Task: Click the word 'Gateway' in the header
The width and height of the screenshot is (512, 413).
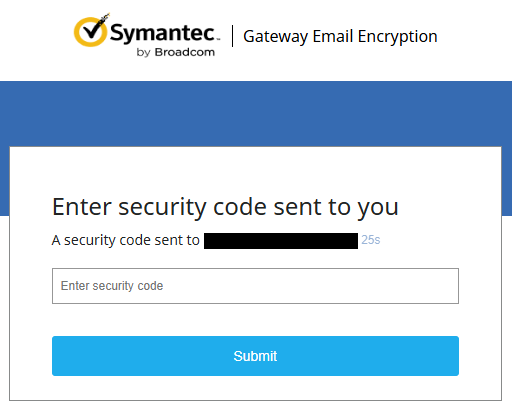Action: click(275, 37)
